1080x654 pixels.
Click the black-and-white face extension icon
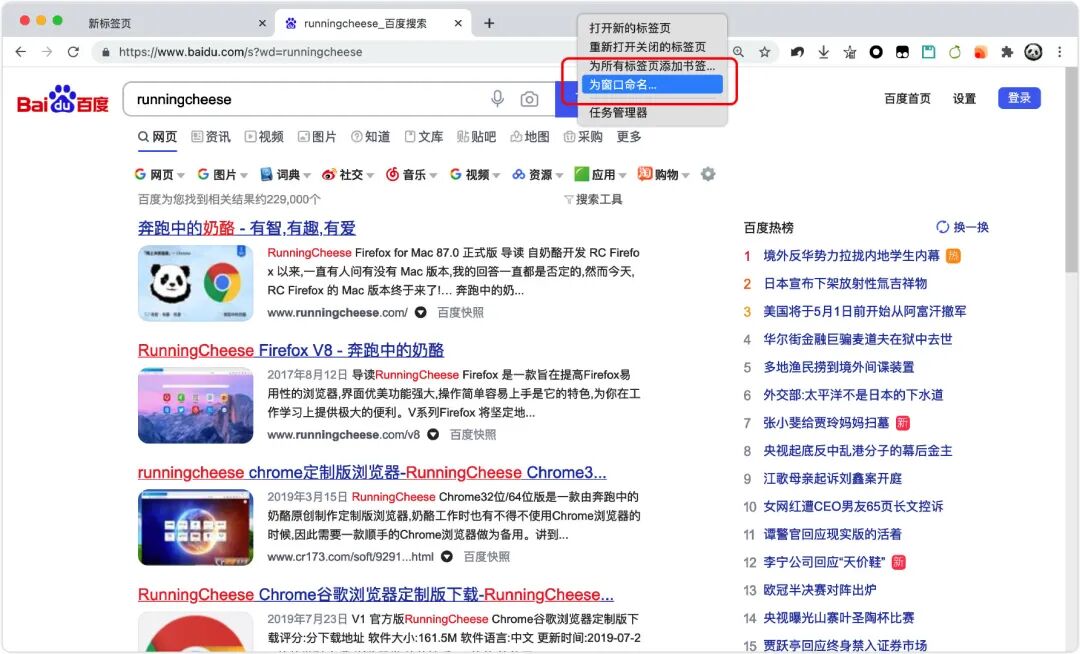[902, 52]
